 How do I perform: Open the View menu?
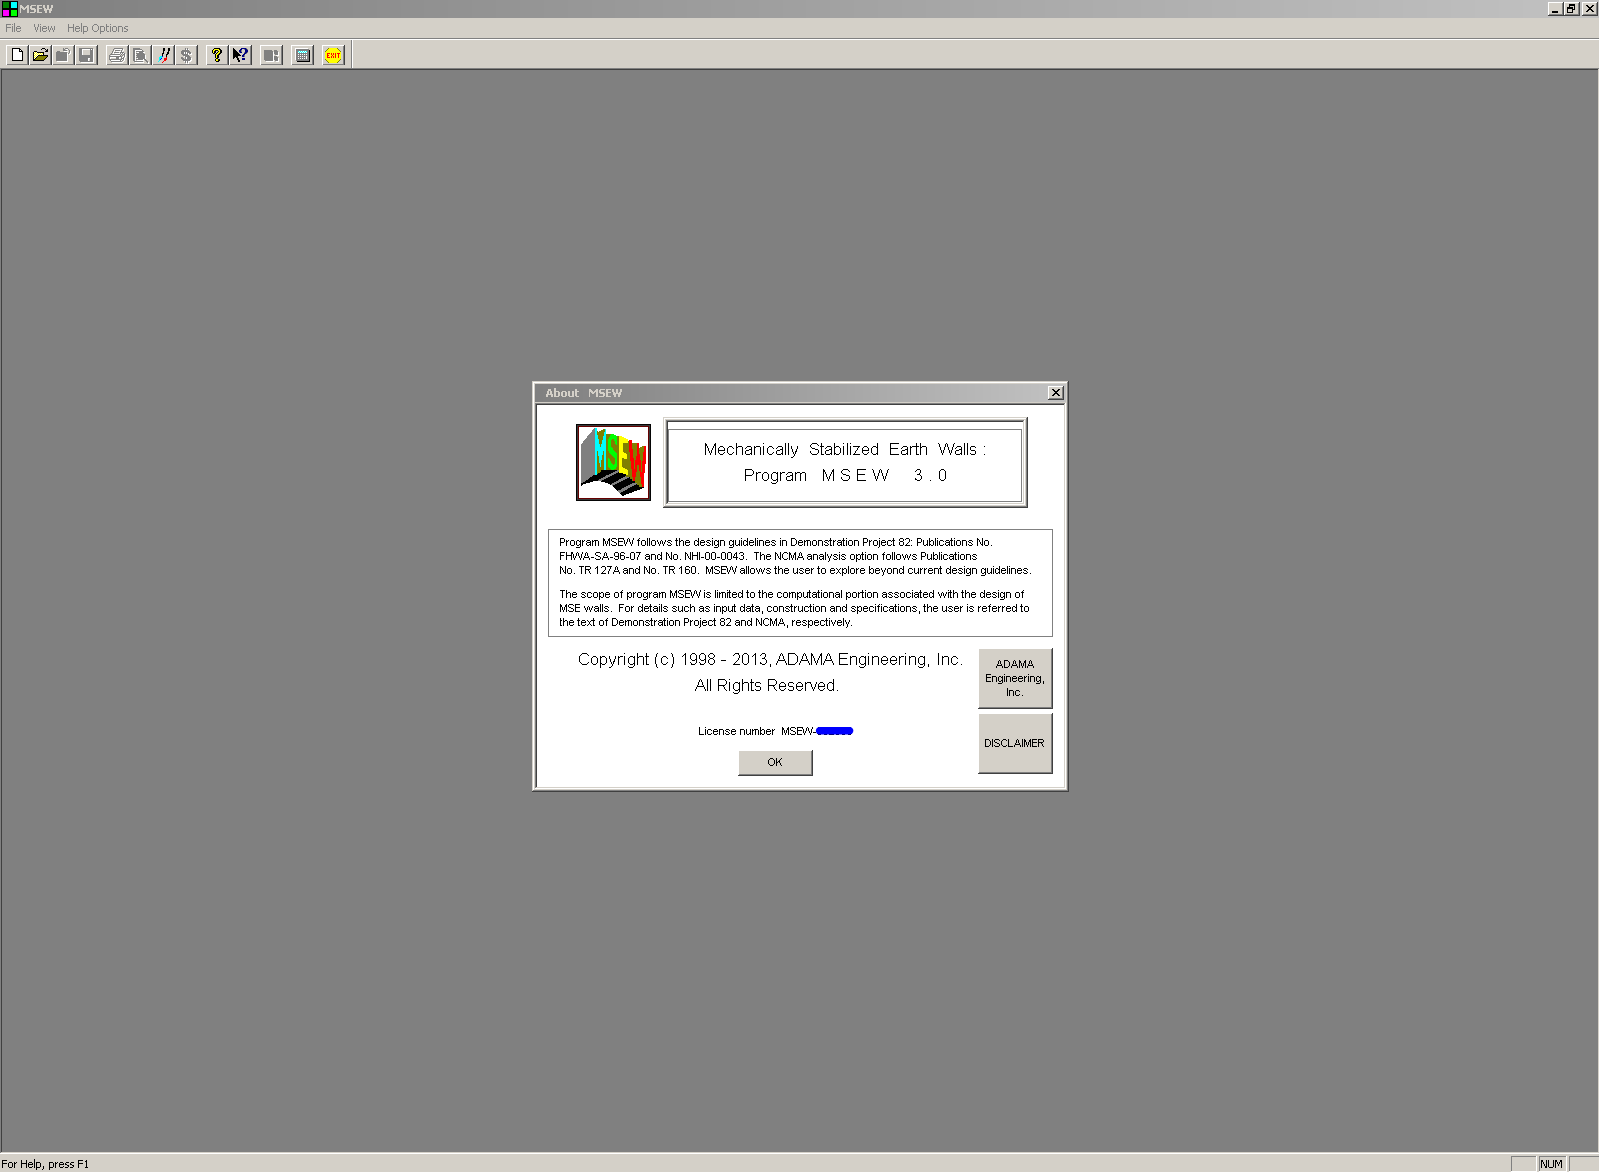tap(44, 28)
